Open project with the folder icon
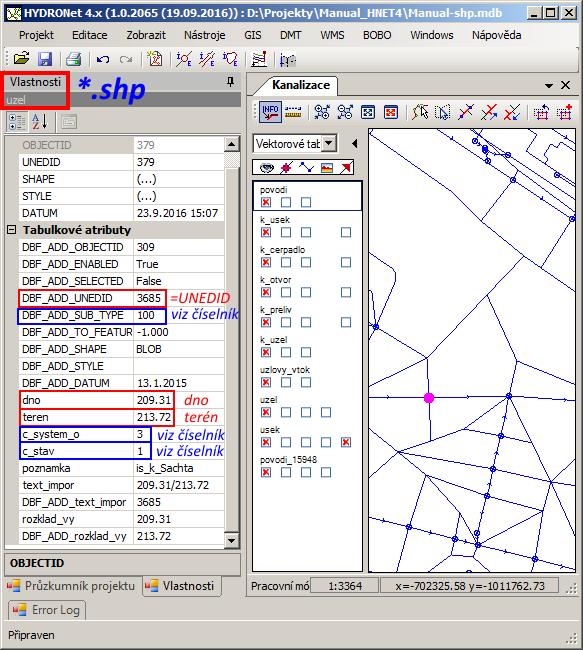 point(21,59)
